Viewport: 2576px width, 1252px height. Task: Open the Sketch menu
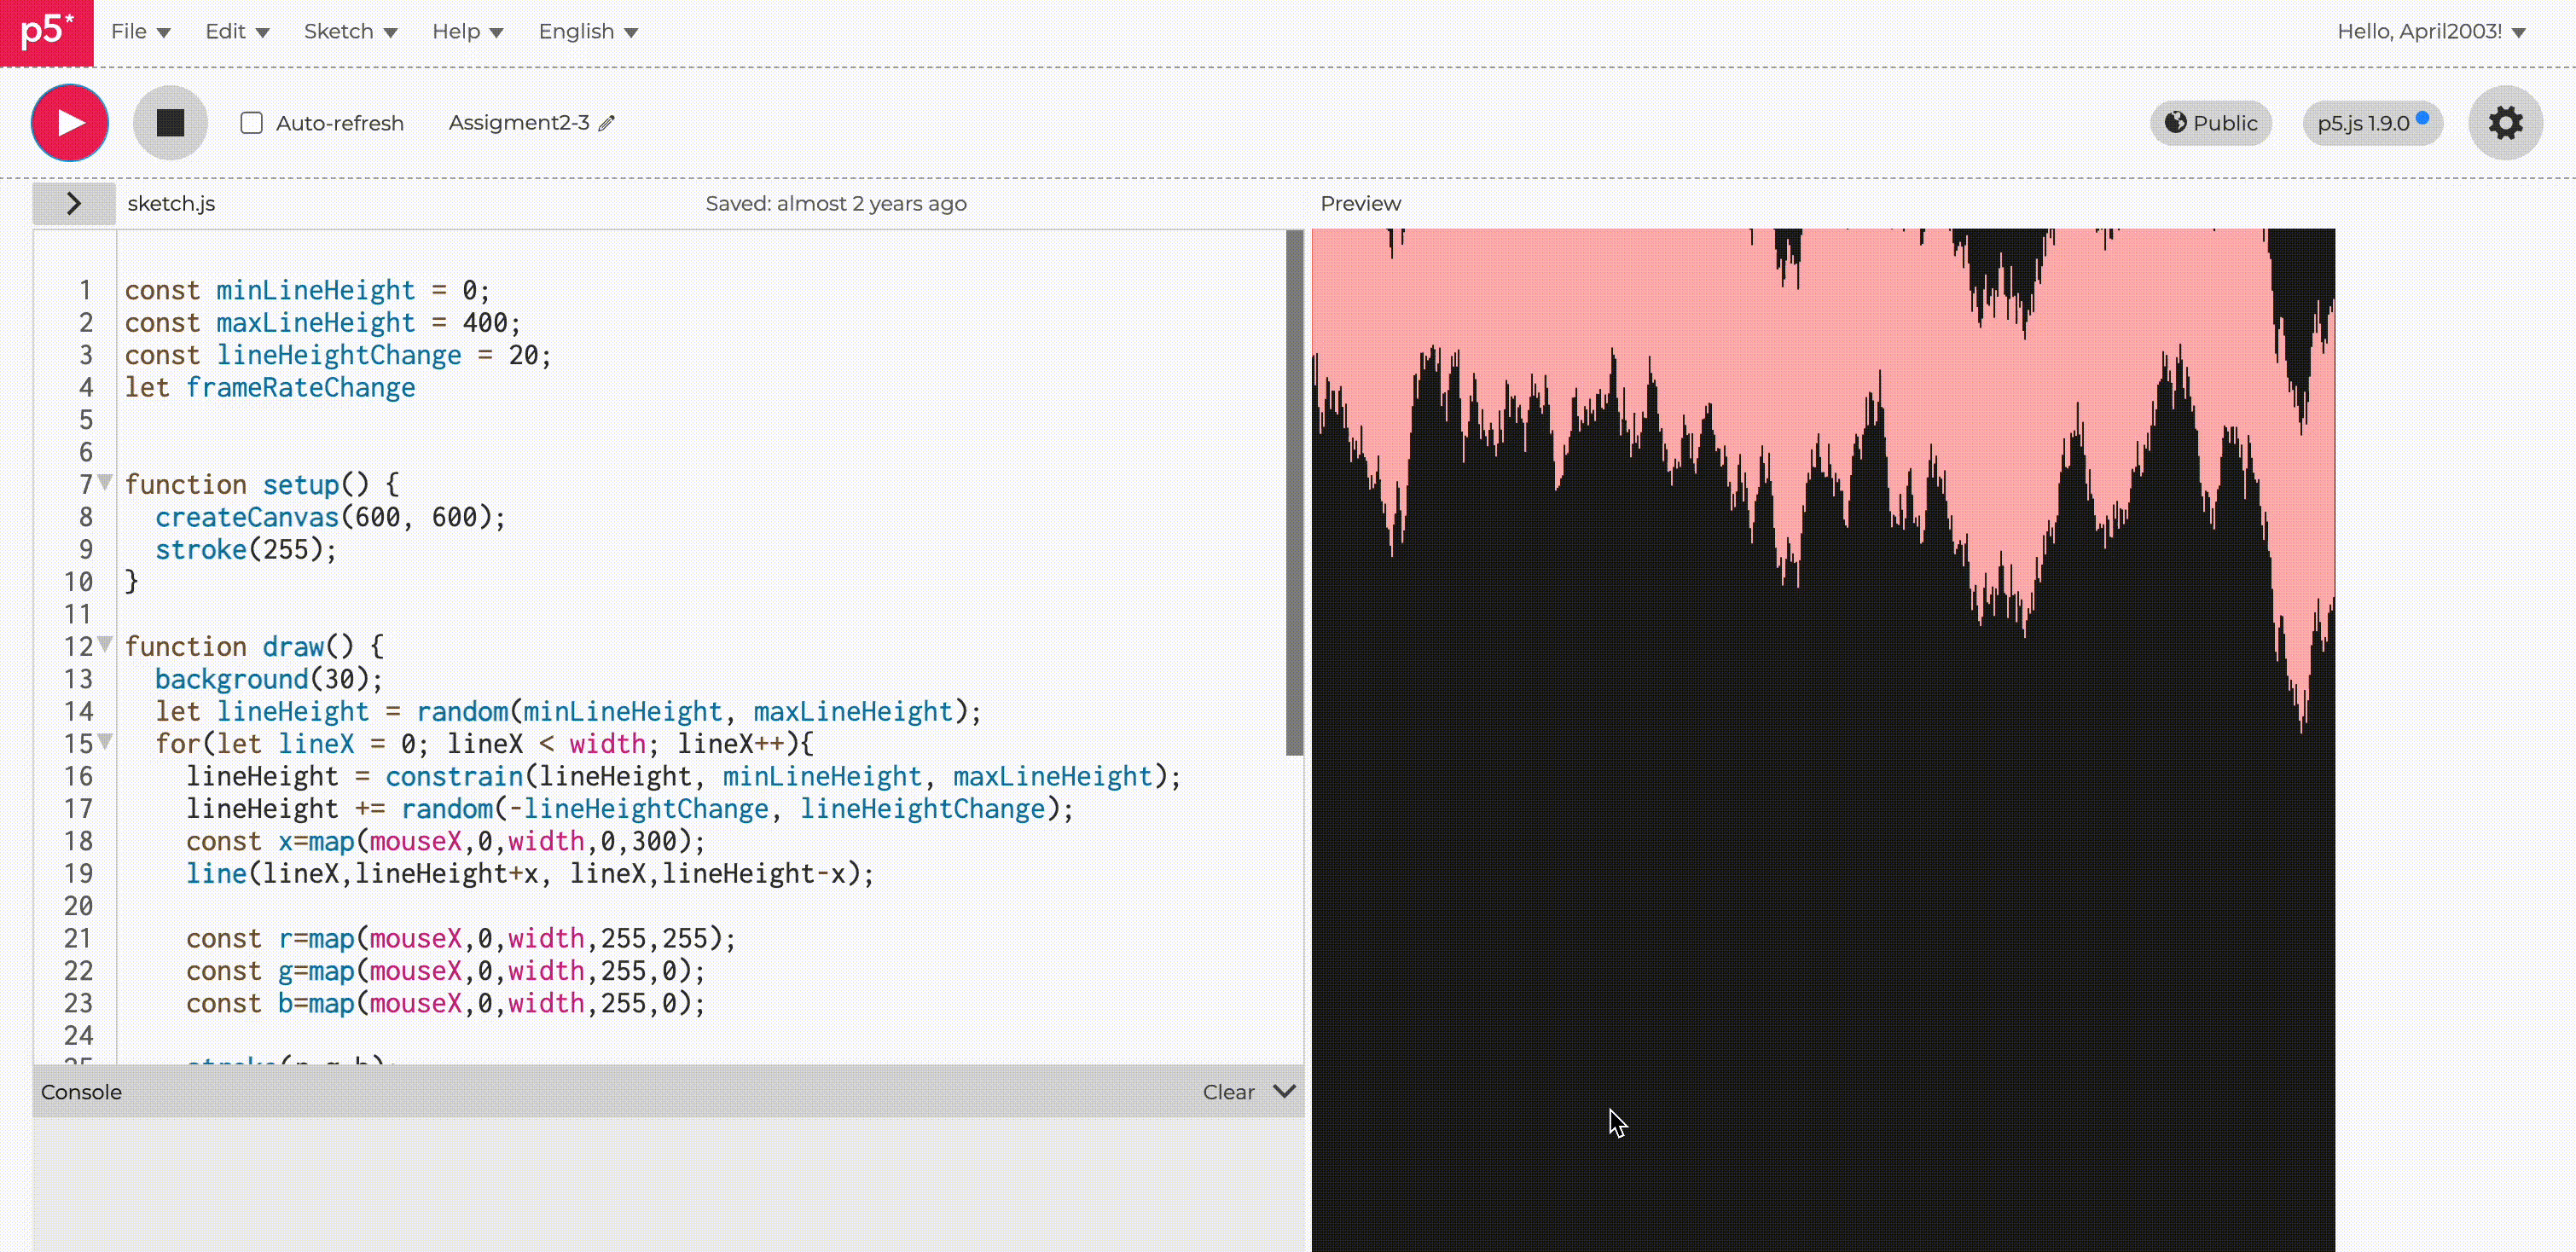(350, 32)
